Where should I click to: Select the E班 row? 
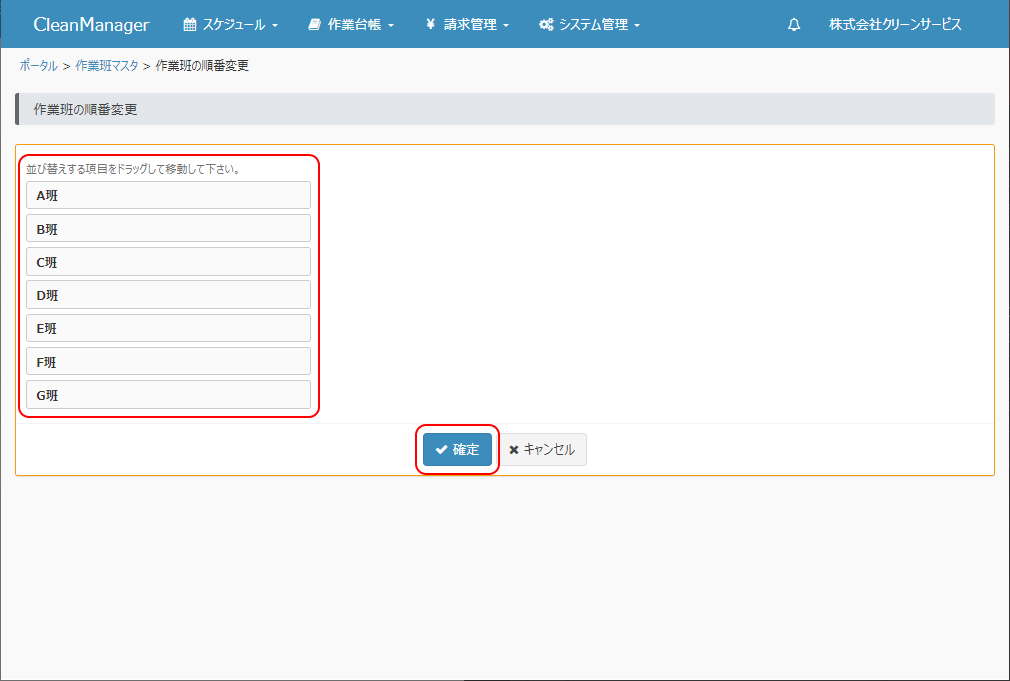pos(168,328)
